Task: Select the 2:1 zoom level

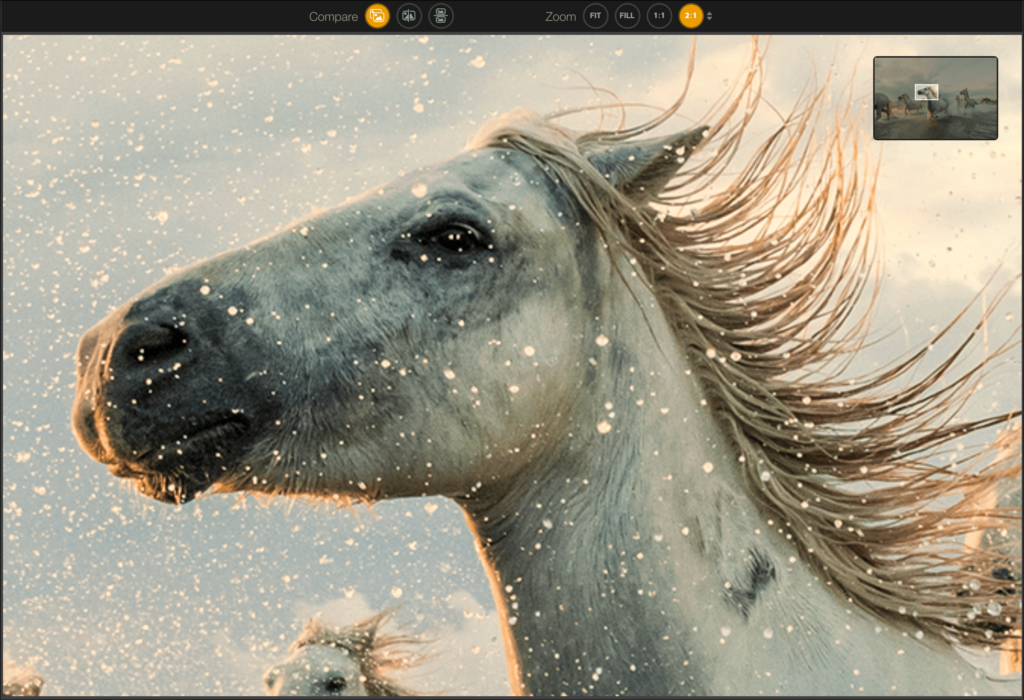Action: (691, 16)
